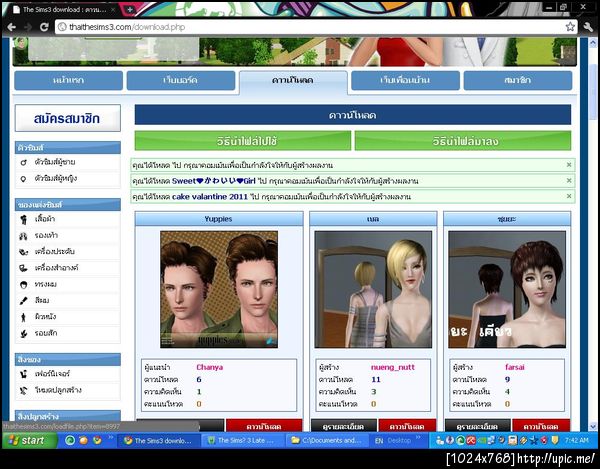600x469 pixels.
Task: Click the male sim text link in sidebar
Action: tap(55, 162)
